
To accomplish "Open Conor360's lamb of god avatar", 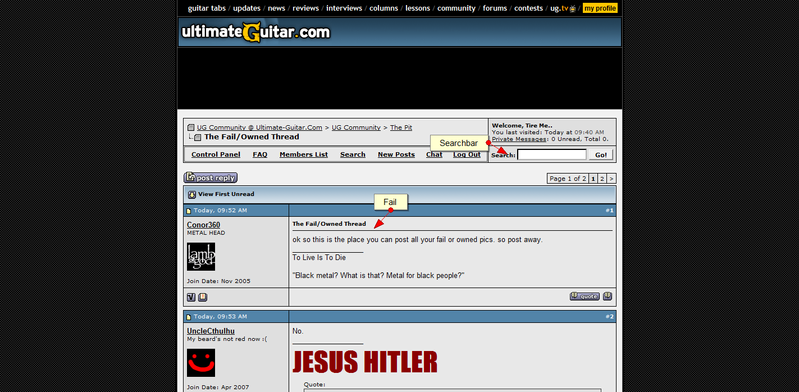I will pos(201,256).
